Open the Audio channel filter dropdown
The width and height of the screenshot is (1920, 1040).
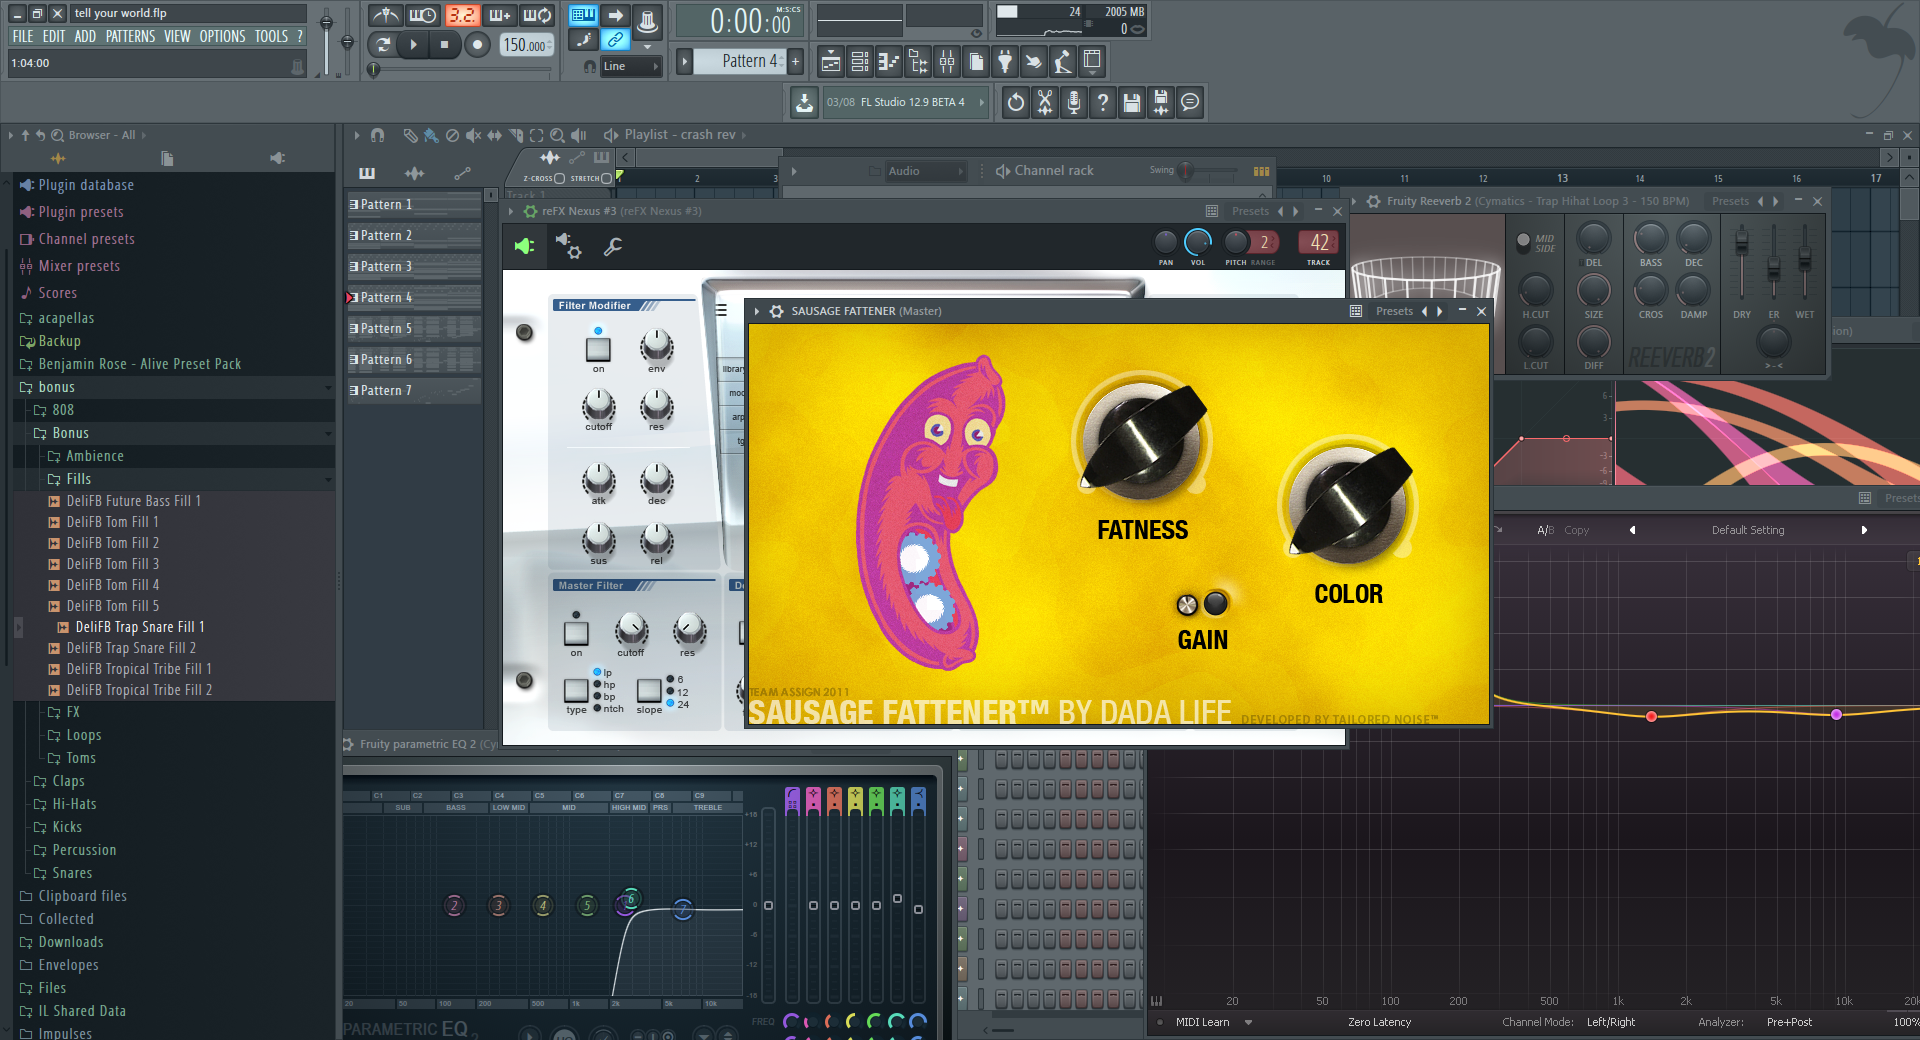tap(926, 171)
